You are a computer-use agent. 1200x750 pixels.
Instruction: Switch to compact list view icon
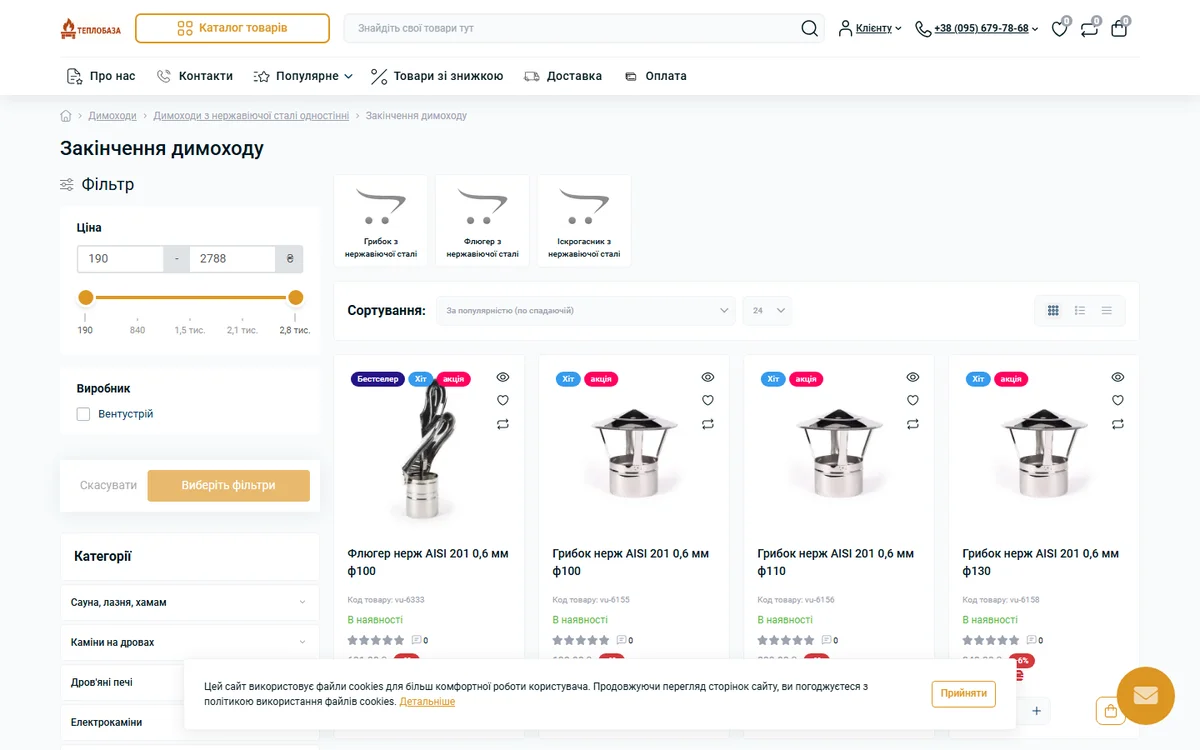point(1107,311)
